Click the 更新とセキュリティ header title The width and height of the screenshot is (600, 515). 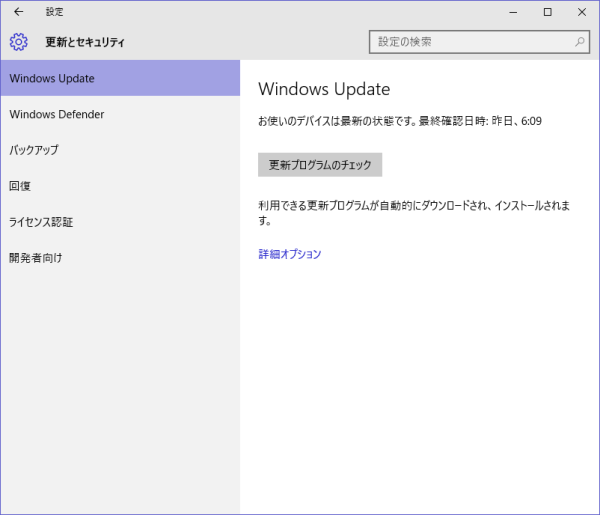point(85,42)
